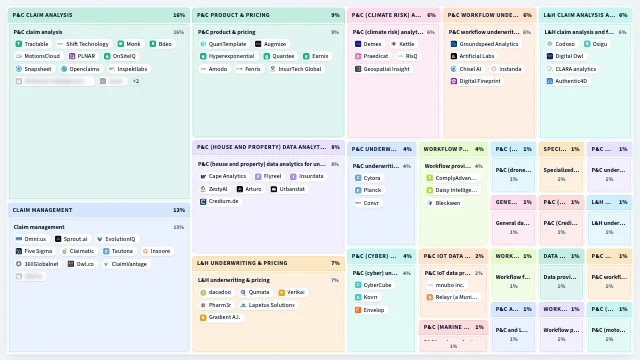Click the Groundspeed Analytics icon

click(453, 44)
